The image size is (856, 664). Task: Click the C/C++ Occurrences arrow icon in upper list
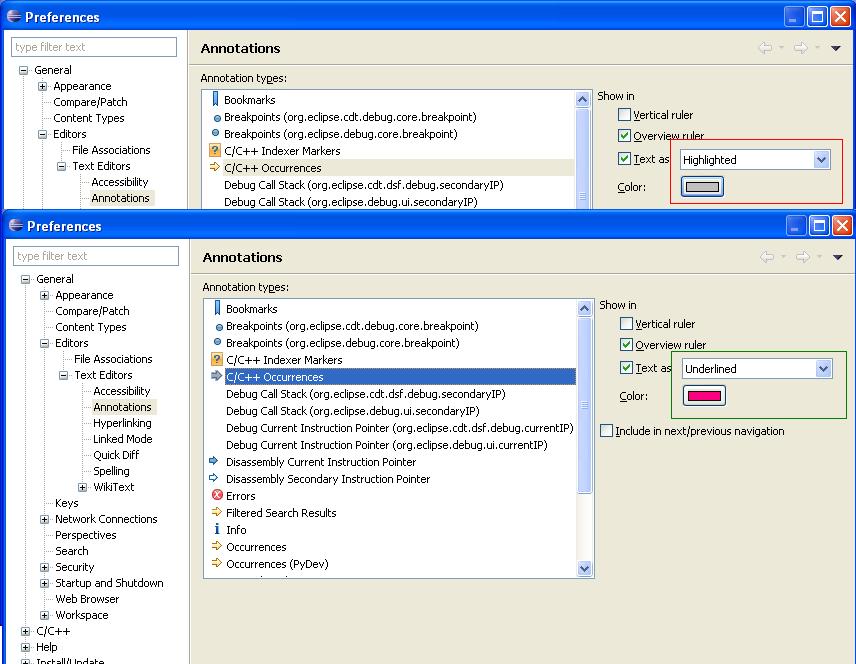(215, 167)
